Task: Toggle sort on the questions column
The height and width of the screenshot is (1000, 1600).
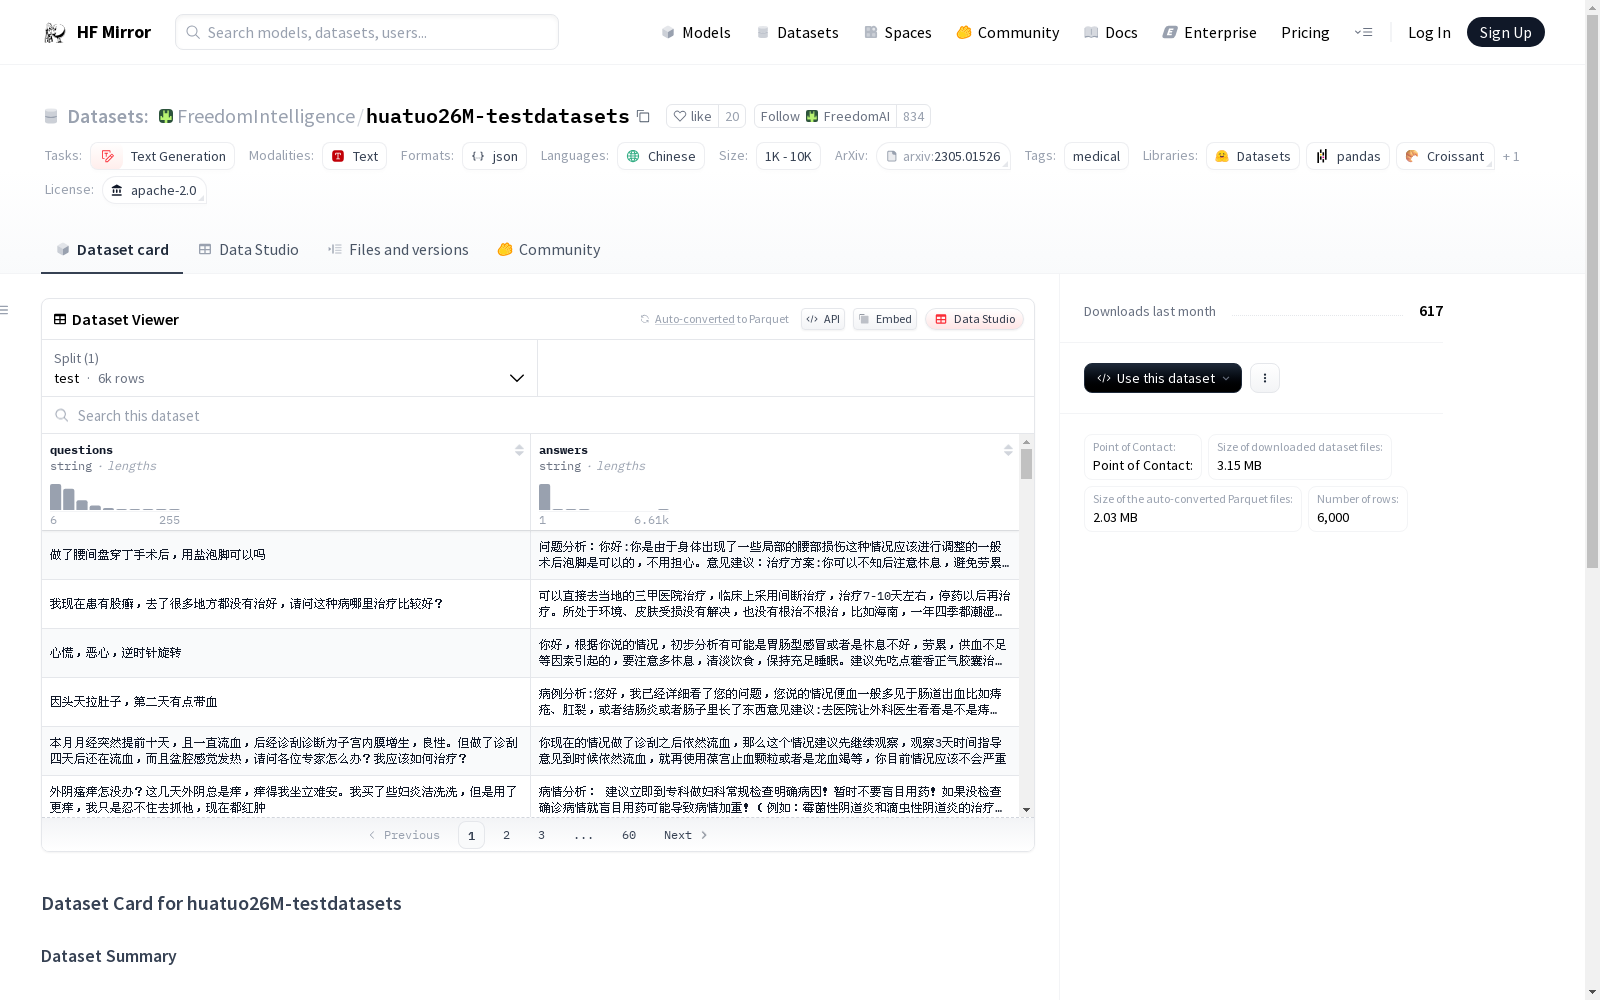Action: pyautogui.click(x=519, y=450)
